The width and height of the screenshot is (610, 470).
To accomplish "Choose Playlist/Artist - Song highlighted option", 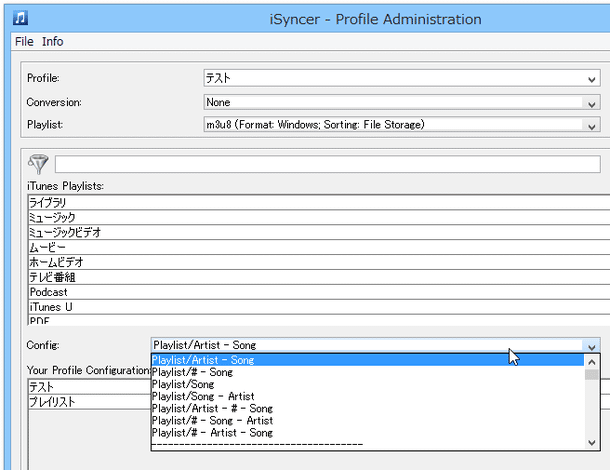I will point(368,360).
